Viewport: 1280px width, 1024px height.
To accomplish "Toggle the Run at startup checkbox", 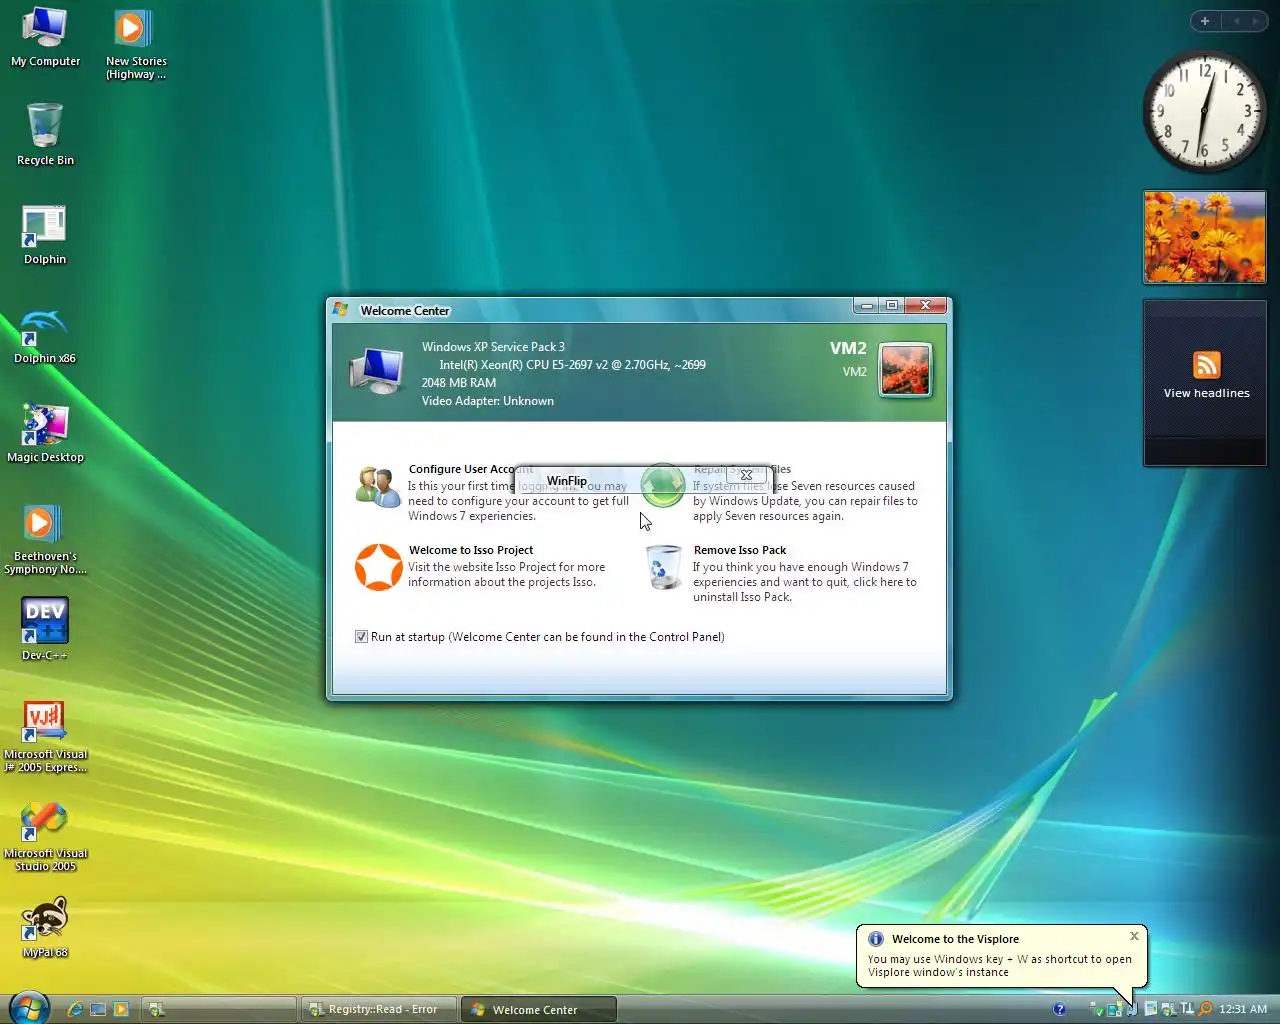I will pyautogui.click(x=361, y=637).
